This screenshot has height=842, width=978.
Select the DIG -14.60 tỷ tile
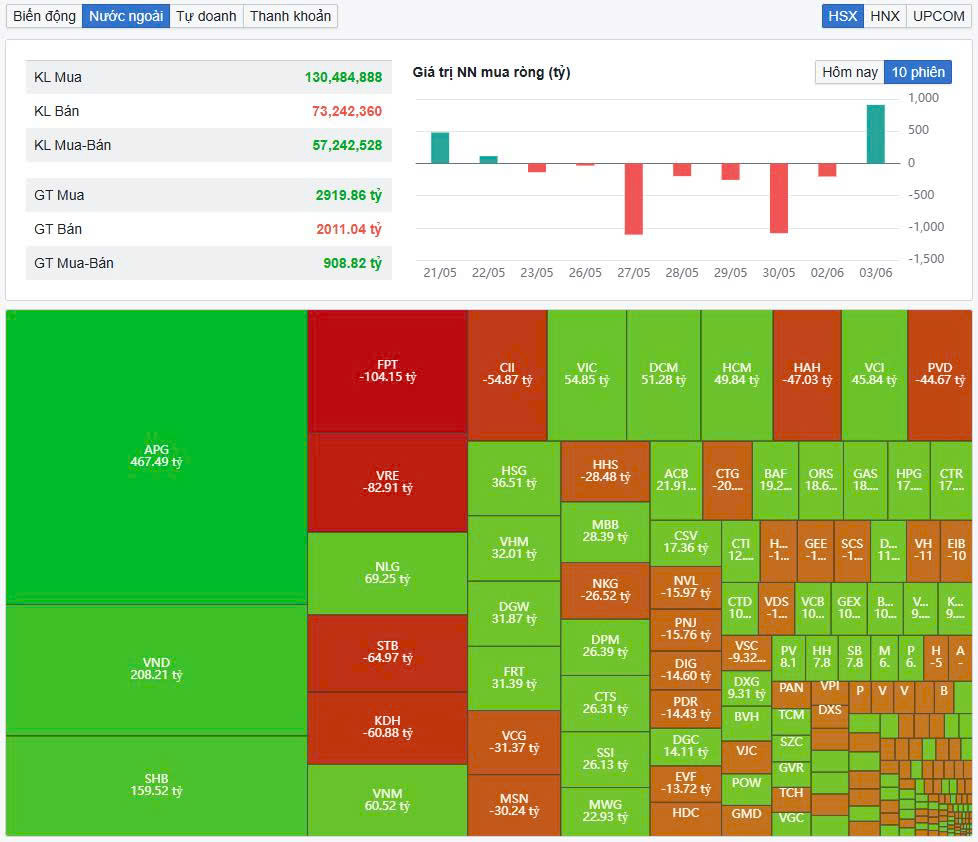click(686, 670)
